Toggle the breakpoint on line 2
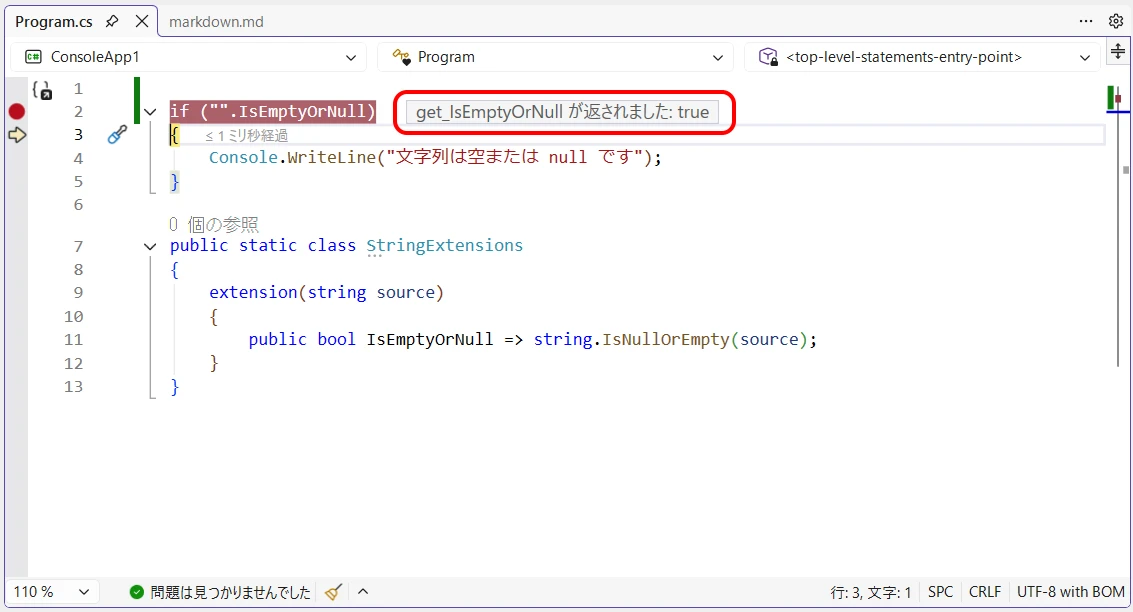The image size is (1133, 612). pos(16,111)
